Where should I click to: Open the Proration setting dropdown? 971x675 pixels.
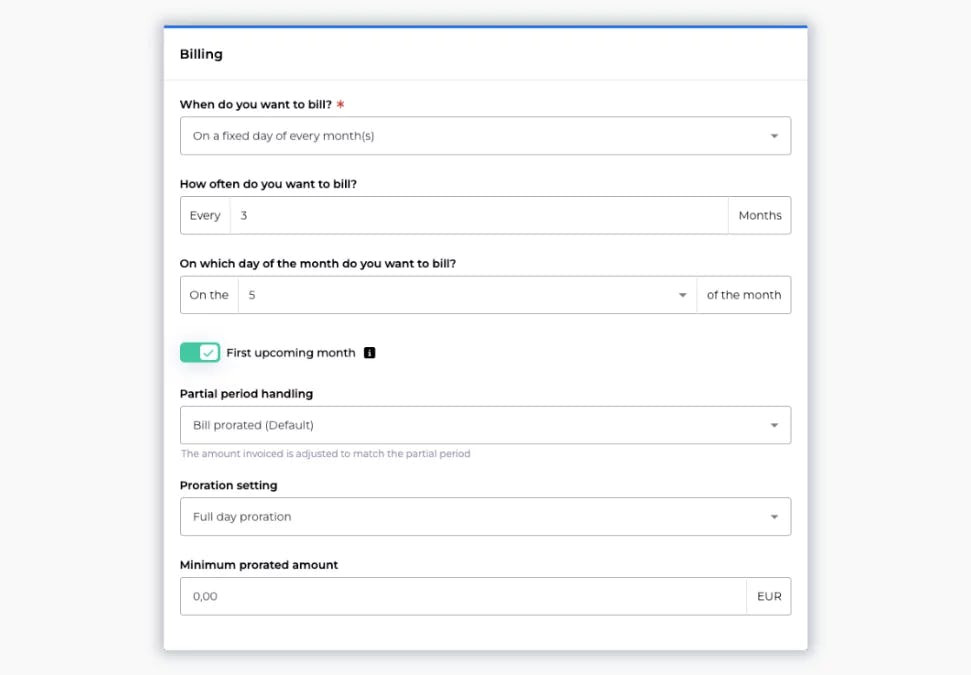tap(470, 517)
